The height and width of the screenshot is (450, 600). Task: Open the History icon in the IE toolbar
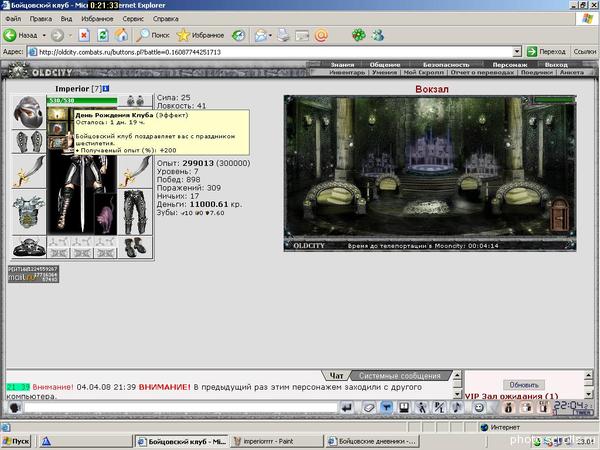tap(239, 36)
